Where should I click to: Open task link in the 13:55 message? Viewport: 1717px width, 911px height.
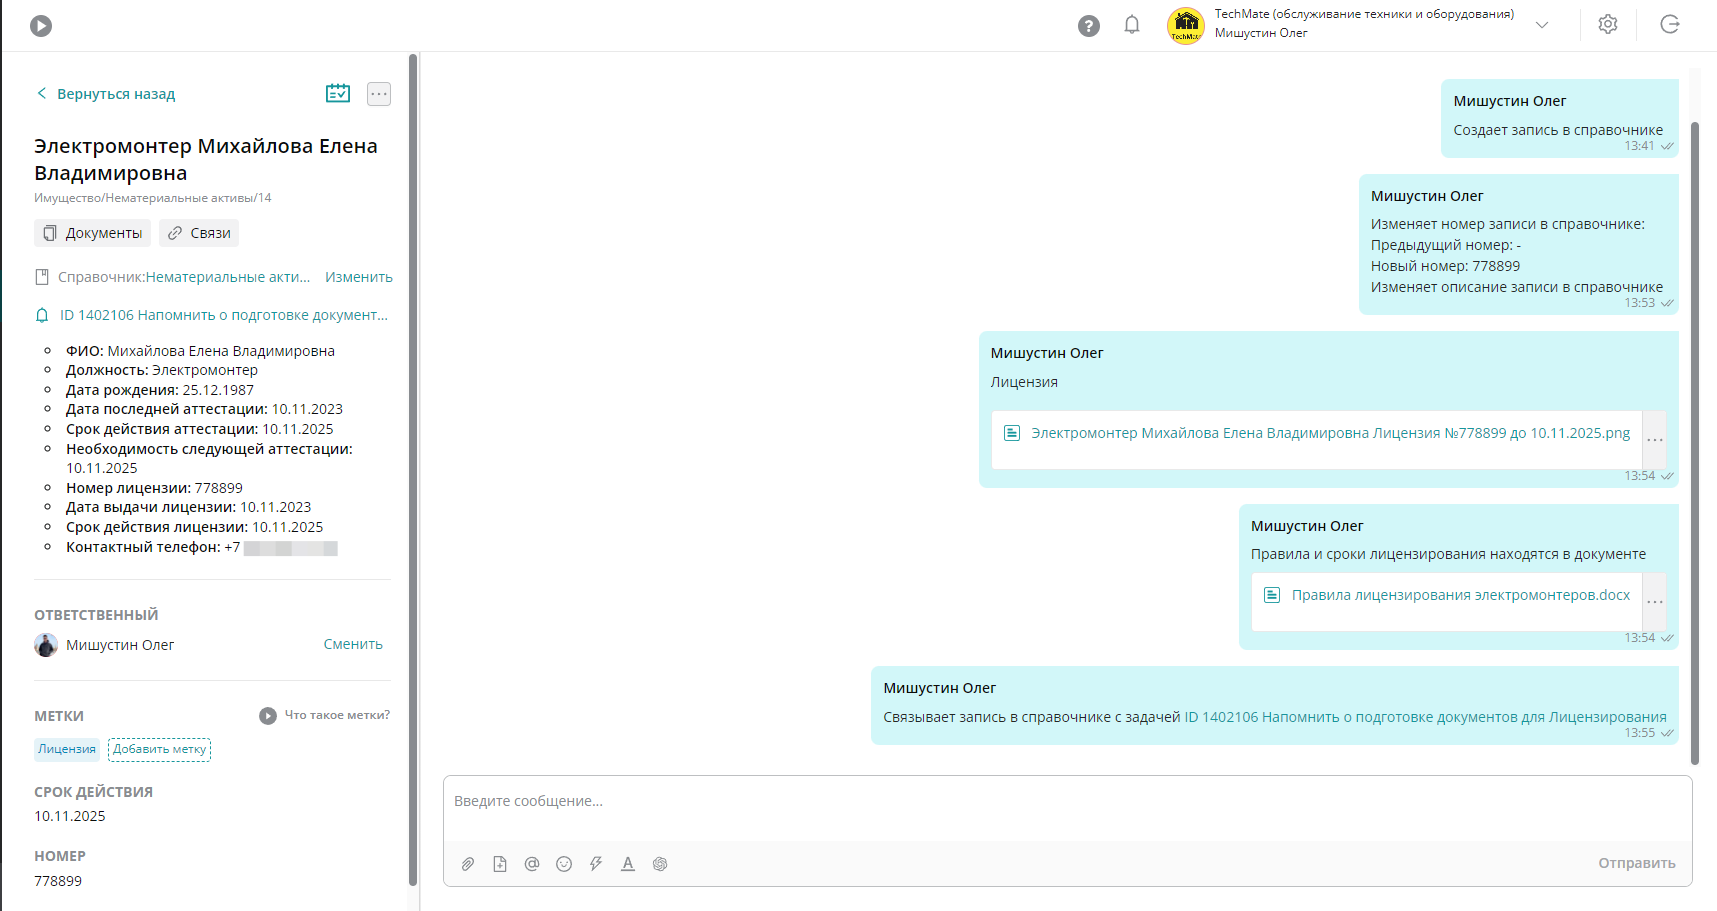coord(1425,717)
